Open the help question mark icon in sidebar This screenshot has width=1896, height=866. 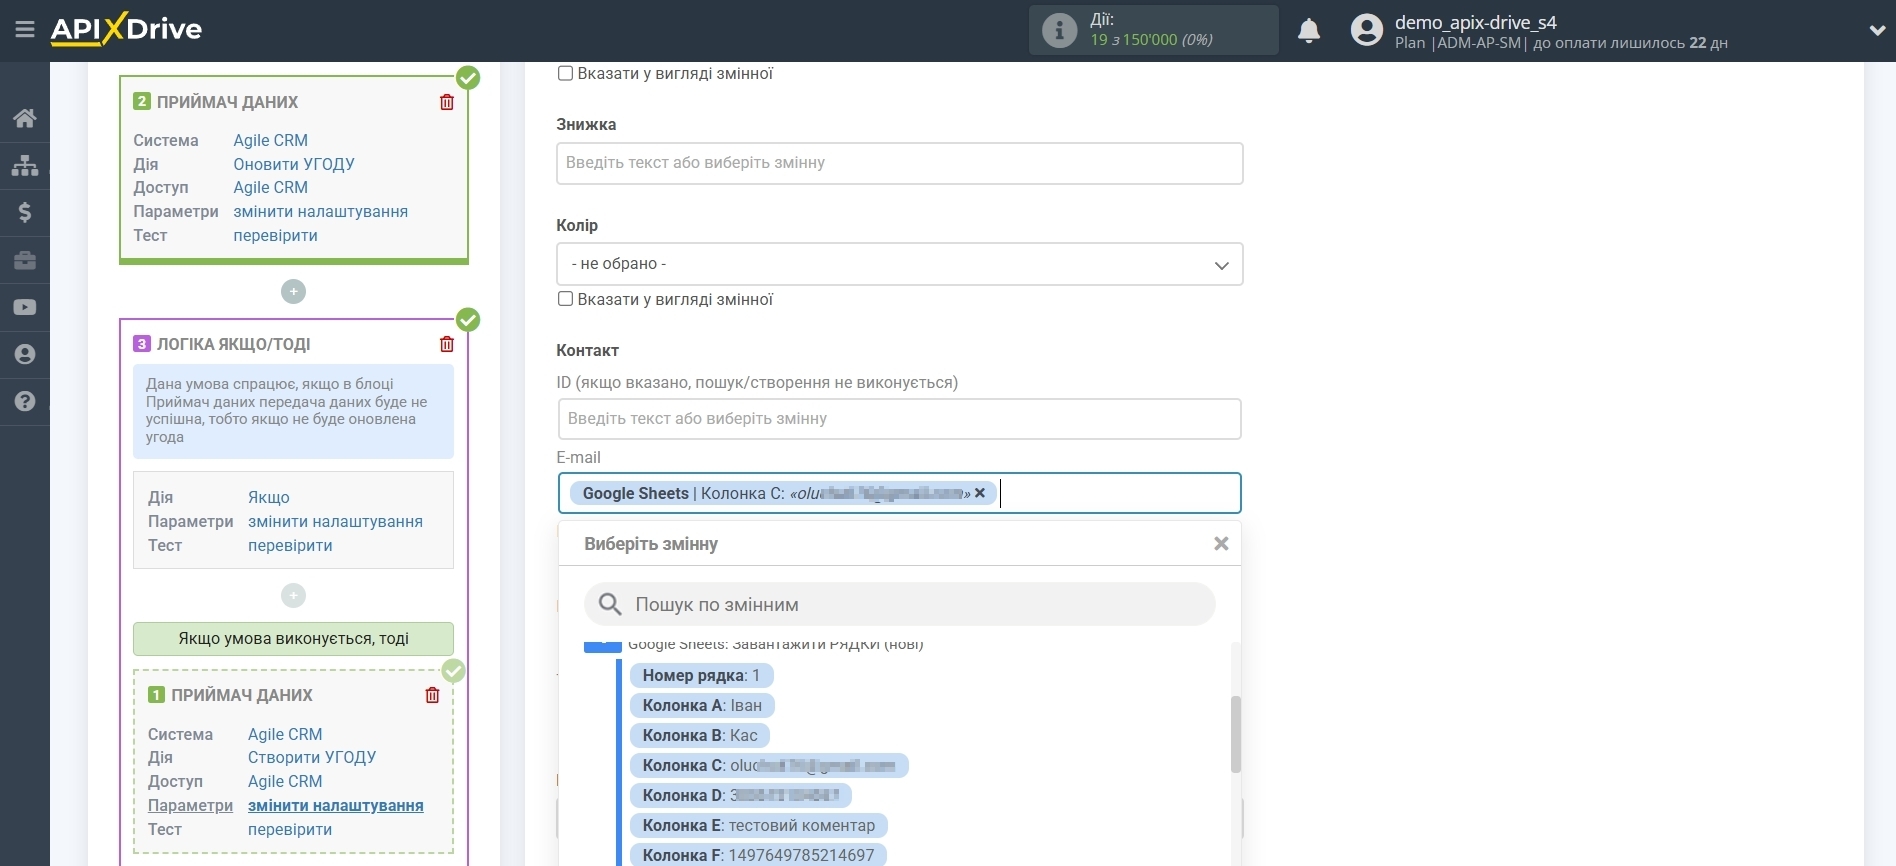(25, 401)
